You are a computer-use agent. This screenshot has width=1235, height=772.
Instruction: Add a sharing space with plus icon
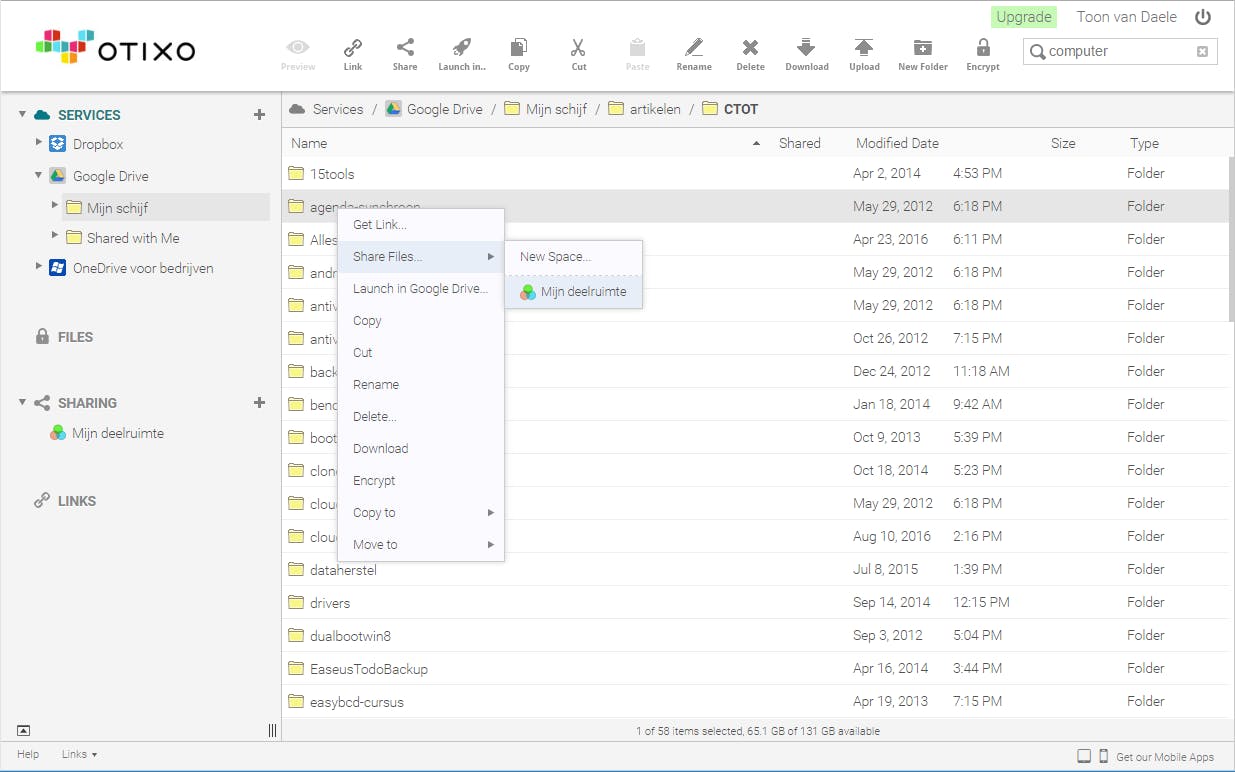pyautogui.click(x=259, y=403)
